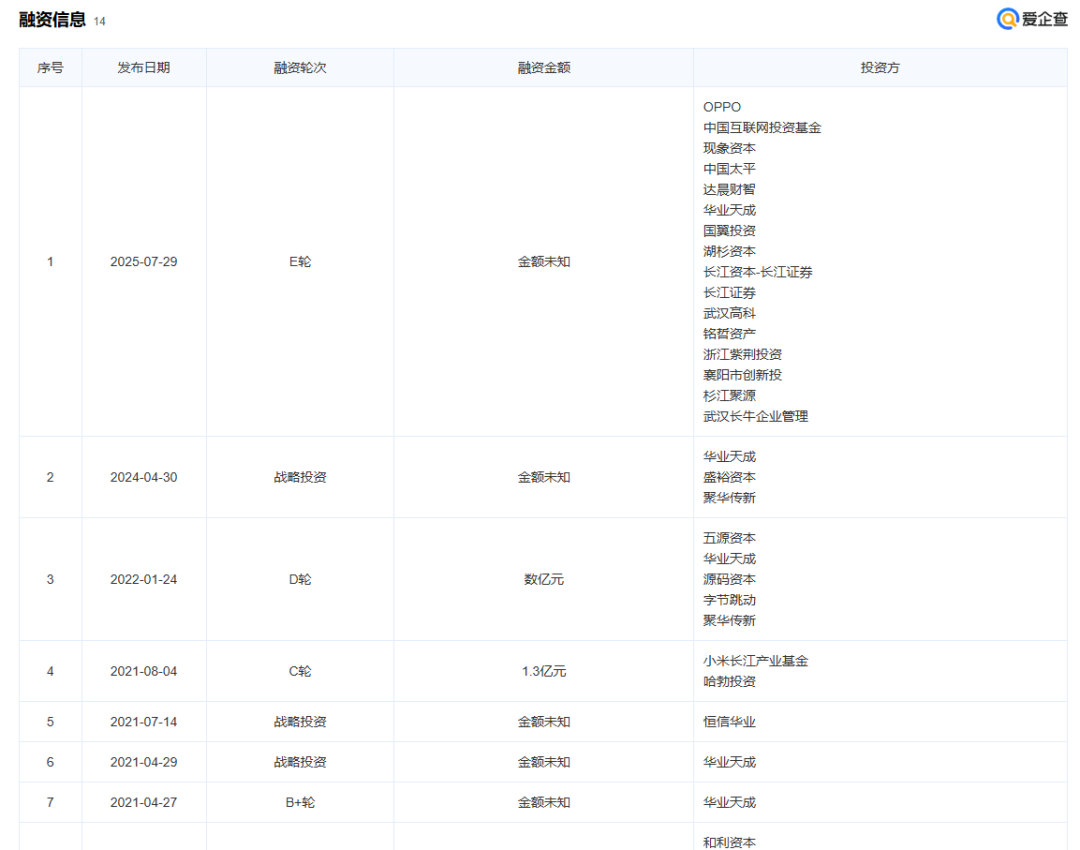Click 金额未知 in the 2021-04-27 row
Image resolution: width=1080 pixels, height=850 pixels.
click(543, 802)
